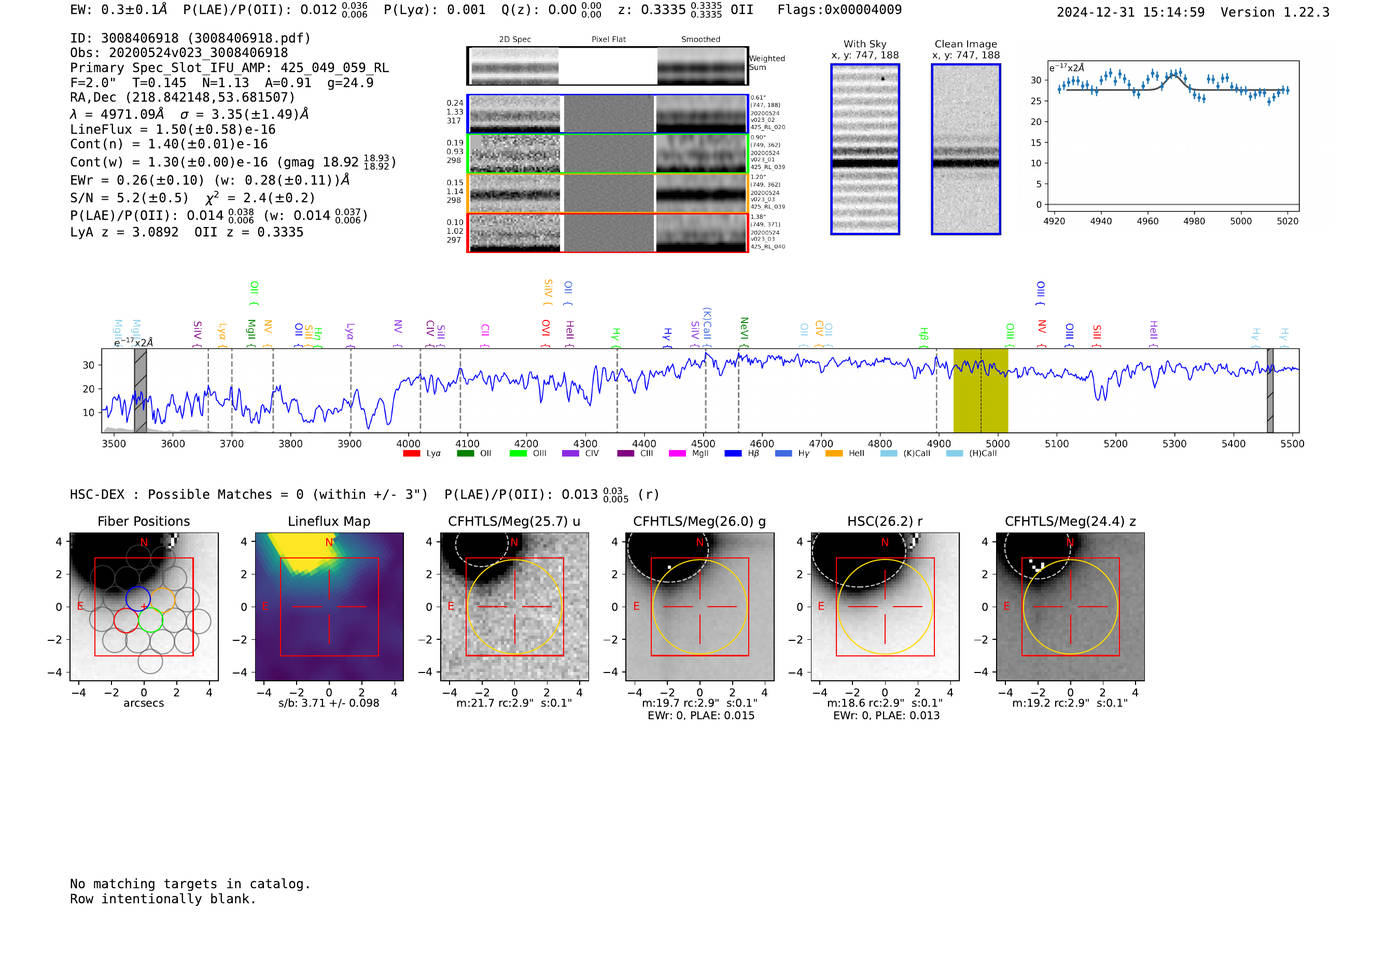This screenshot has height=953, width=1400.
Task: Open the CFHTLS/Meg(24.4) z image
Action: coord(1070,607)
